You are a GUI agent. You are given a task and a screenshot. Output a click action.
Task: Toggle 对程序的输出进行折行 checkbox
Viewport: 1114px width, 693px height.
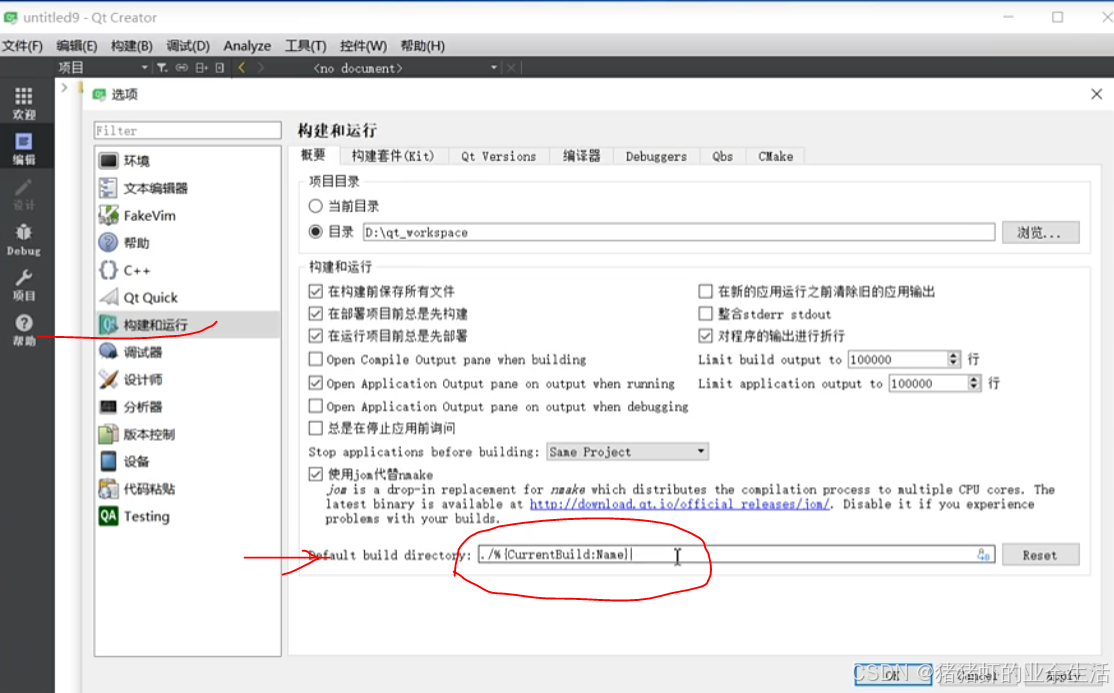705,335
